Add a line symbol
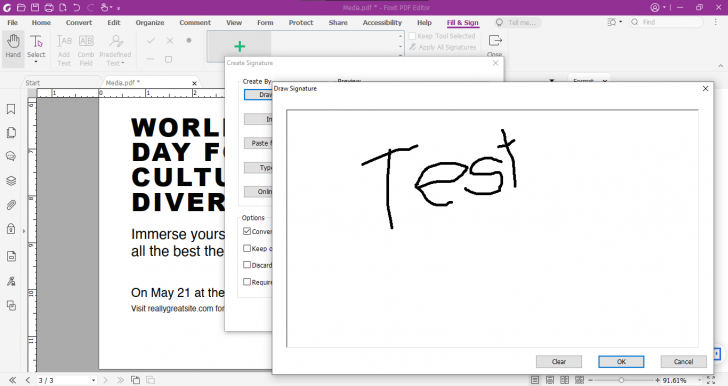The image size is (728, 386). pyautogui.click(x=150, y=59)
